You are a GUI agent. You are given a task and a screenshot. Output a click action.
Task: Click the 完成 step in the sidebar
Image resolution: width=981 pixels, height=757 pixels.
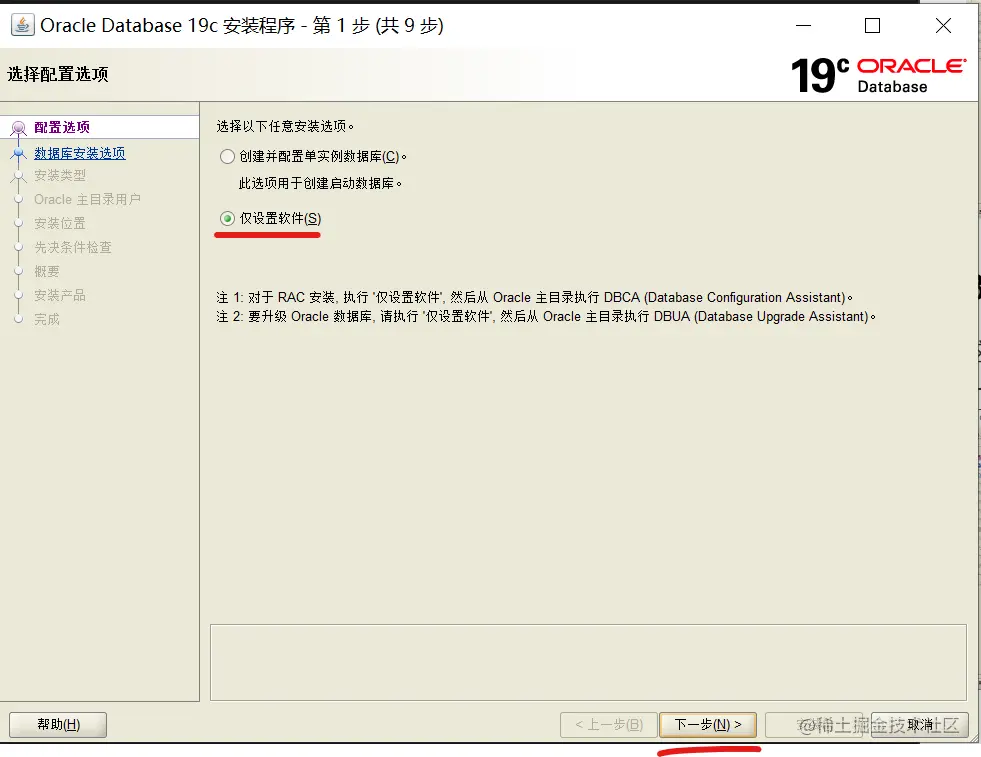[x=47, y=319]
